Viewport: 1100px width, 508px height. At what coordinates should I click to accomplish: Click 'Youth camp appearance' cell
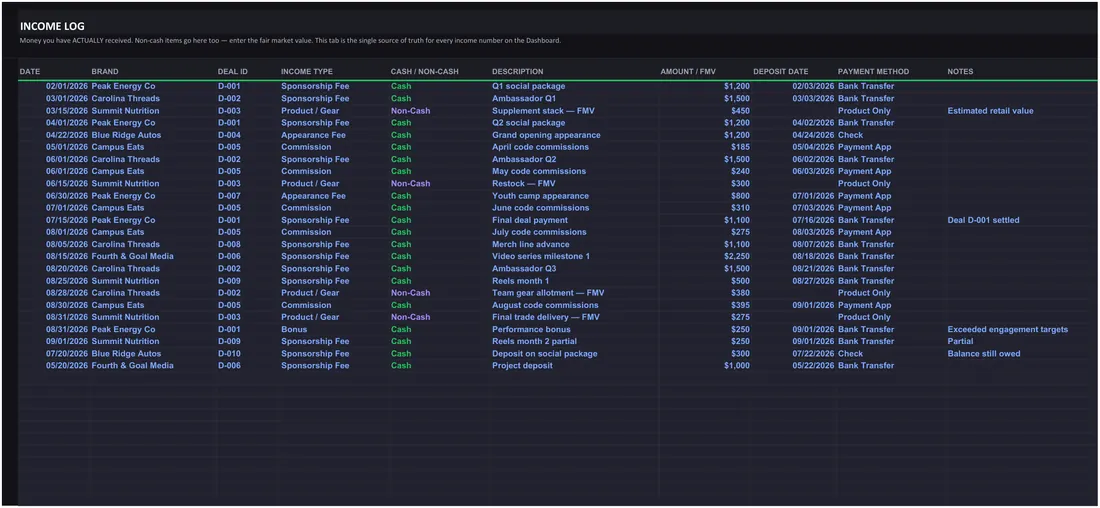[x=540, y=196]
